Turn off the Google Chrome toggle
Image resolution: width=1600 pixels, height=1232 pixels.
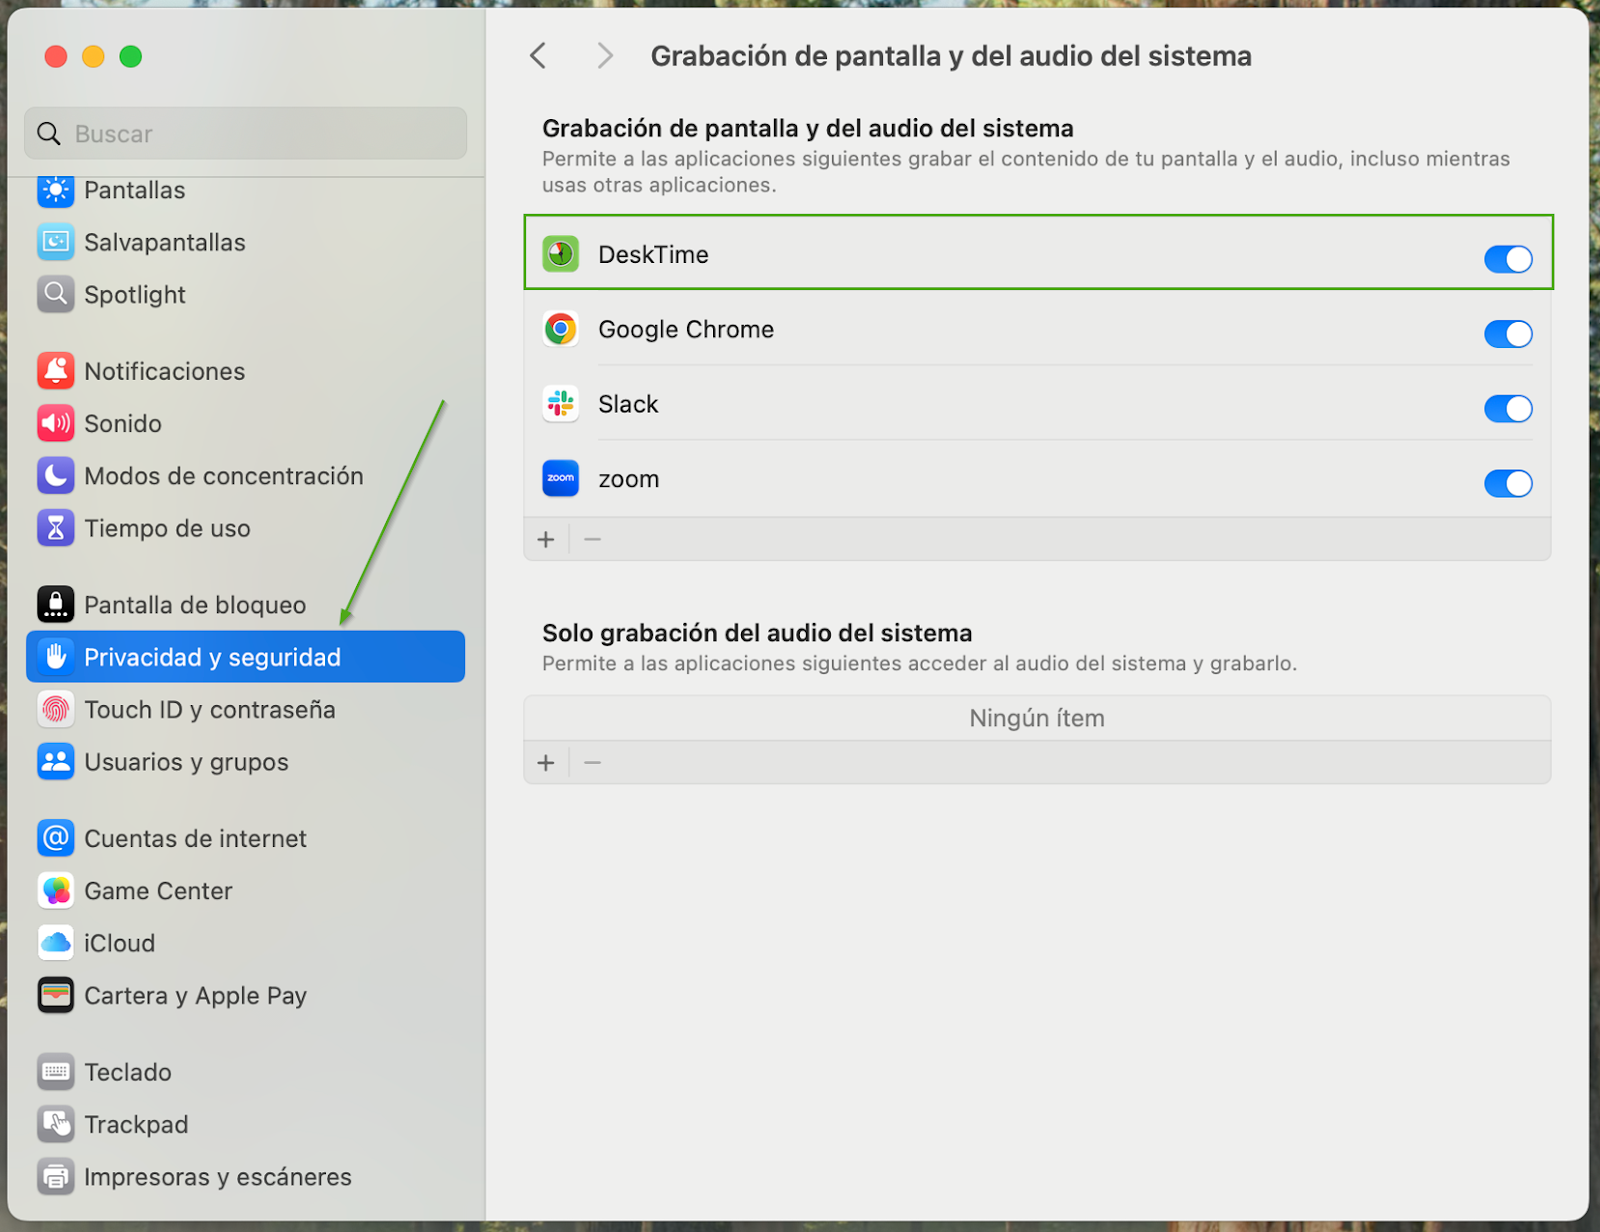click(1507, 334)
